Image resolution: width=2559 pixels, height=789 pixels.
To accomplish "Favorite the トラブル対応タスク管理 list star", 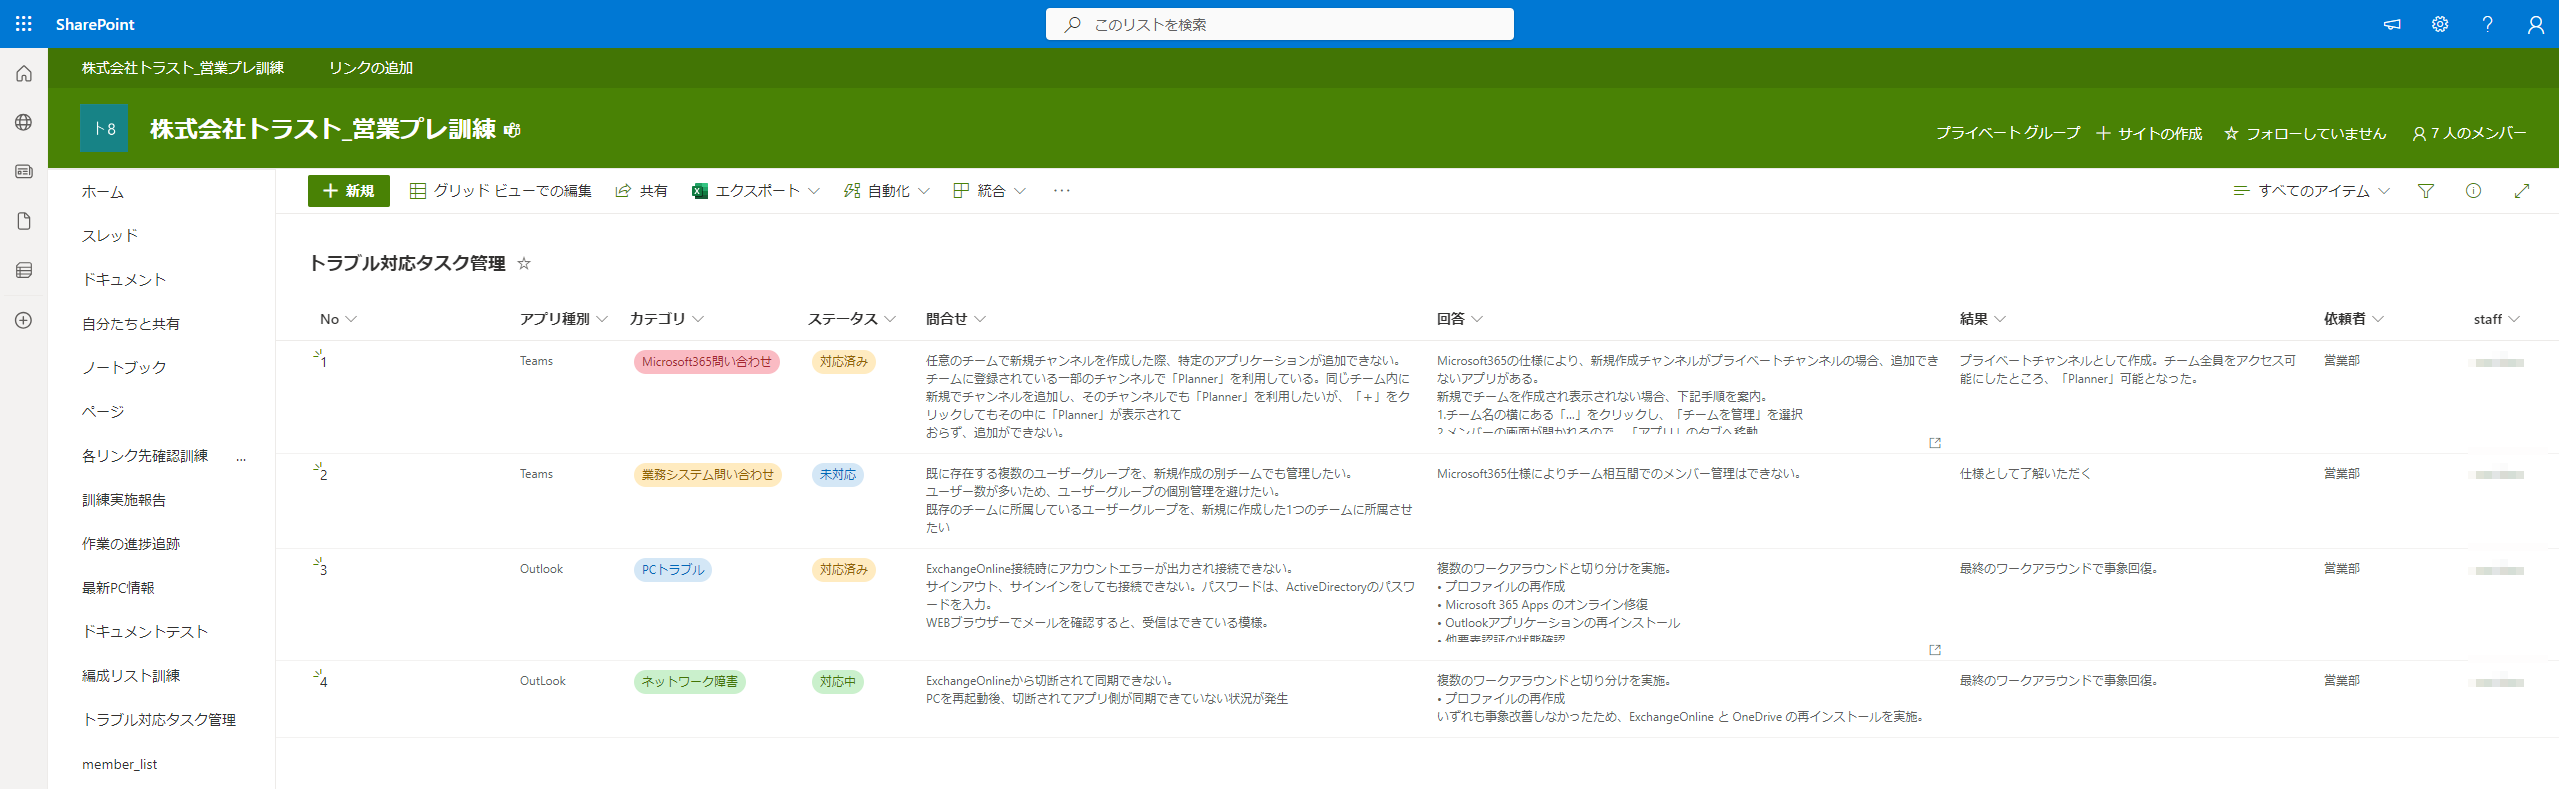I will [x=524, y=264].
